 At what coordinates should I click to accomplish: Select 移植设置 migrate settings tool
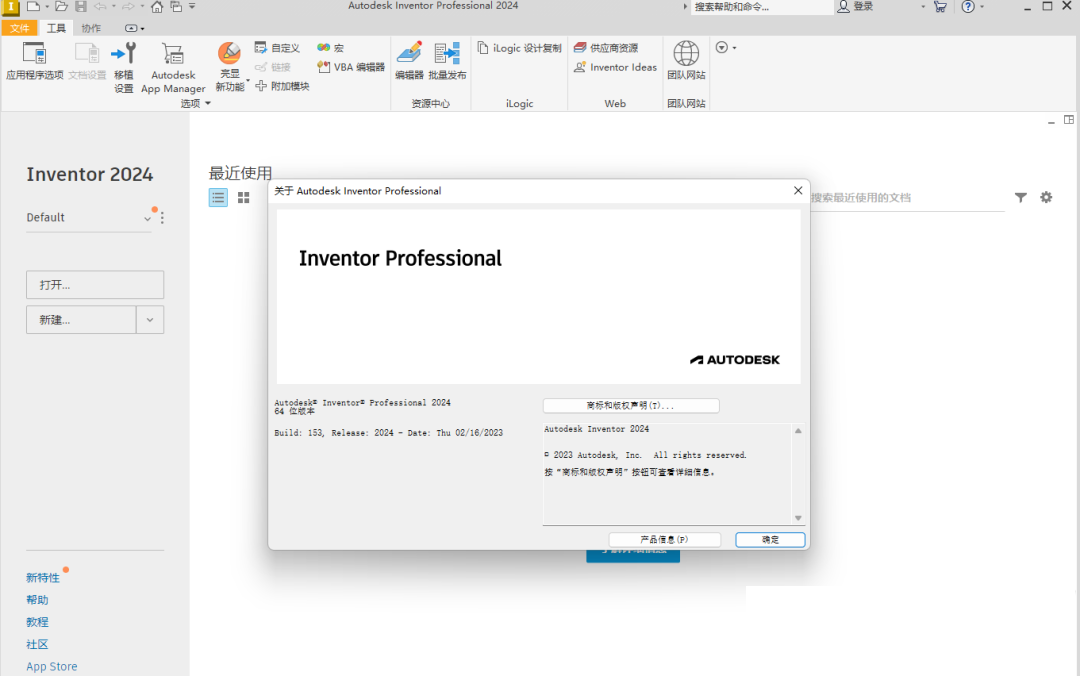click(x=122, y=65)
